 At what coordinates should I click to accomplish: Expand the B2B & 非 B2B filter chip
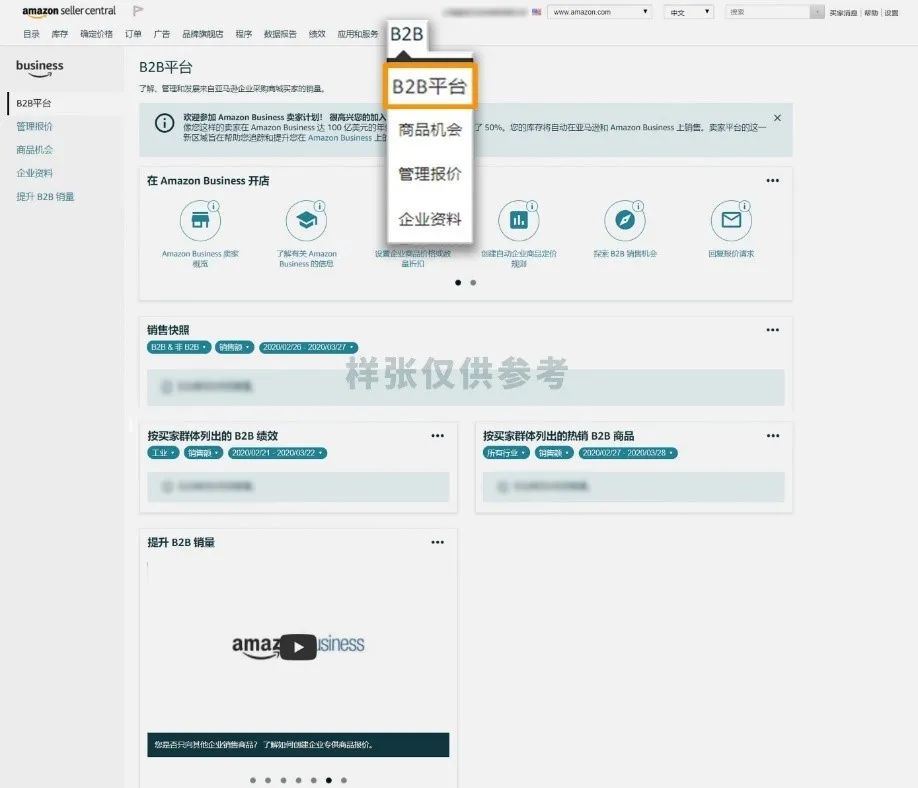[x=179, y=347]
